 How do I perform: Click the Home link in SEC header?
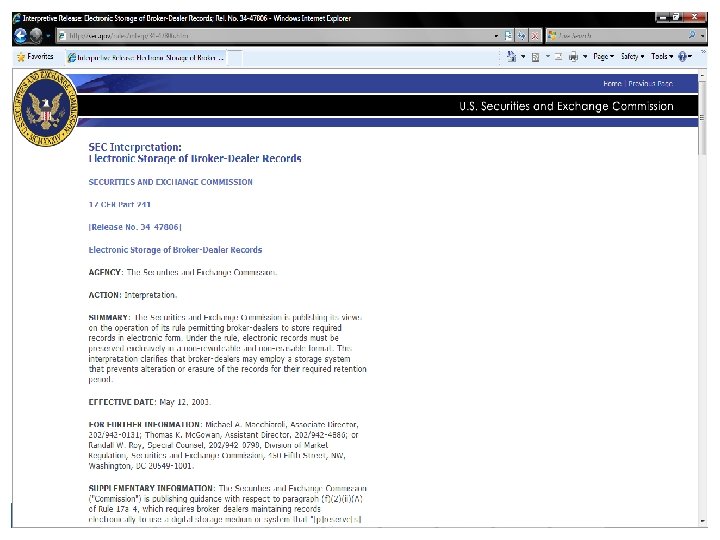click(x=612, y=84)
